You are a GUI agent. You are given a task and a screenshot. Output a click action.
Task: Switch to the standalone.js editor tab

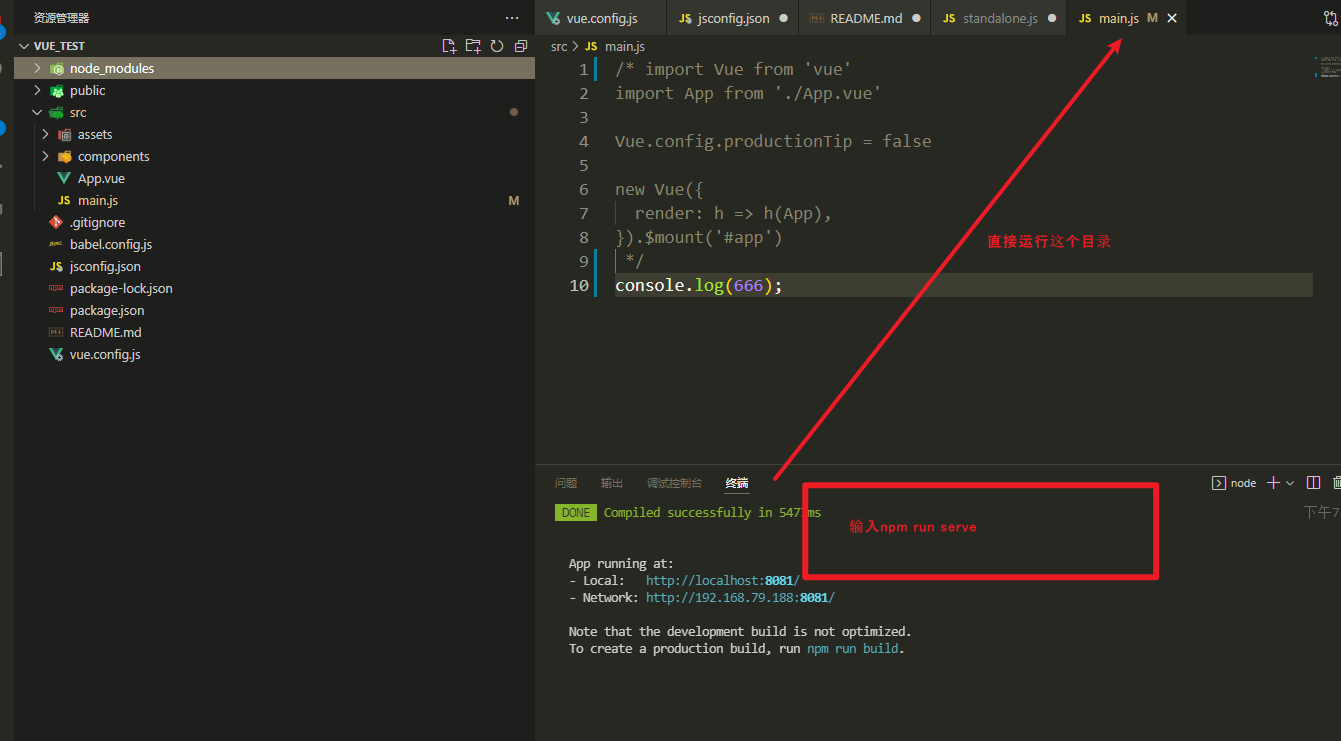(998, 18)
